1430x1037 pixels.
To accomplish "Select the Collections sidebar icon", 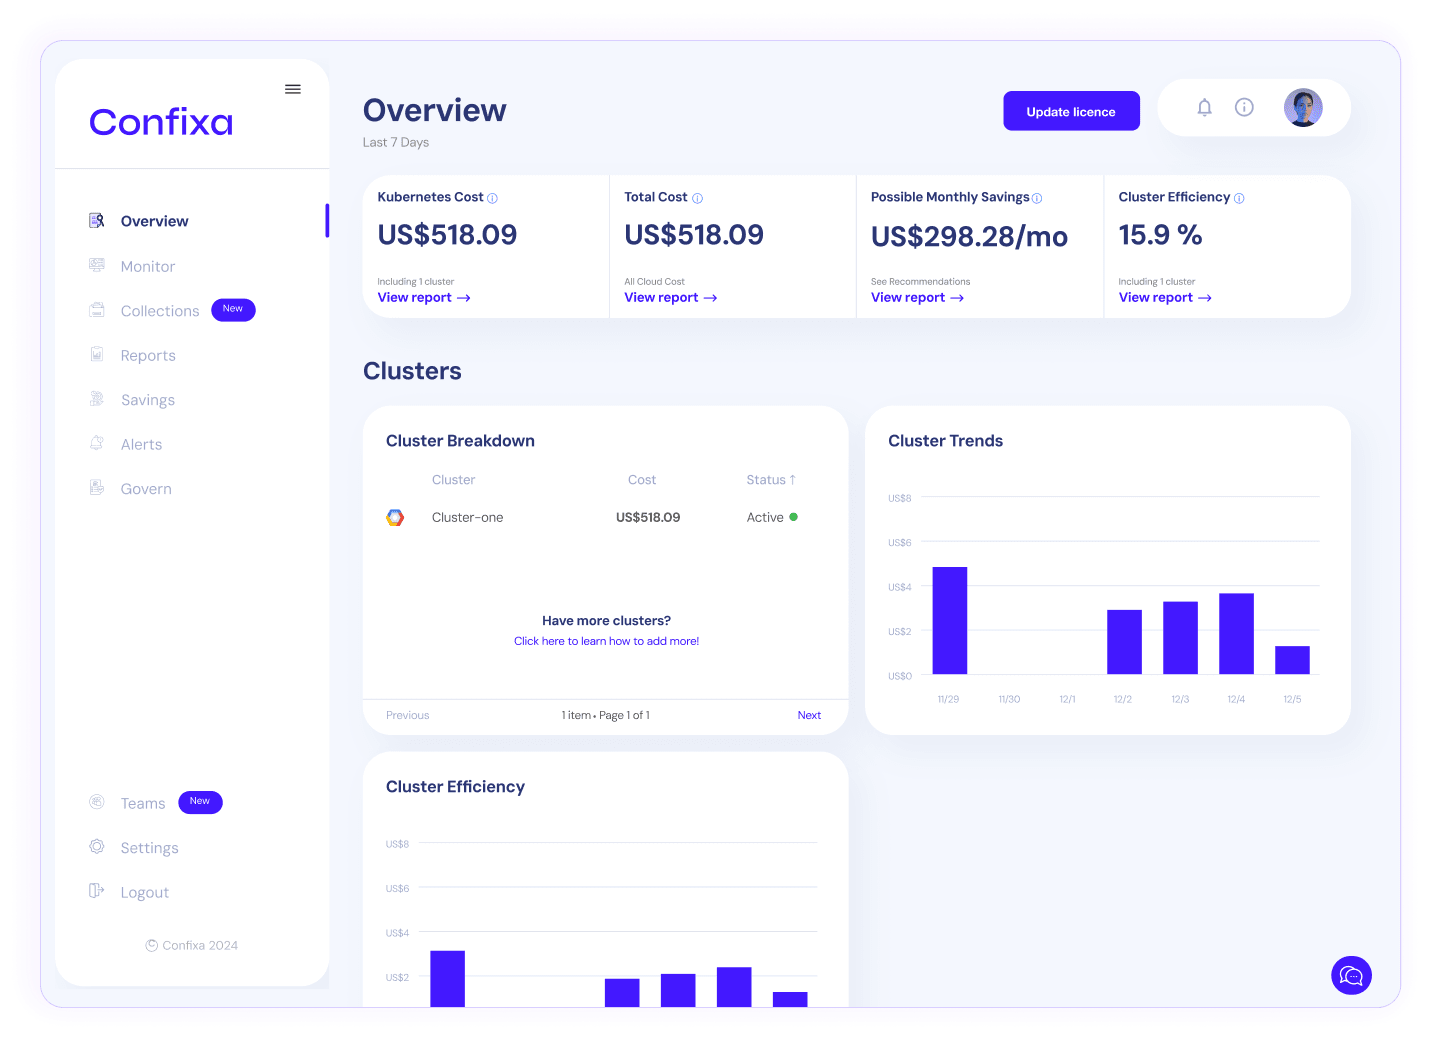I will coord(97,310).
